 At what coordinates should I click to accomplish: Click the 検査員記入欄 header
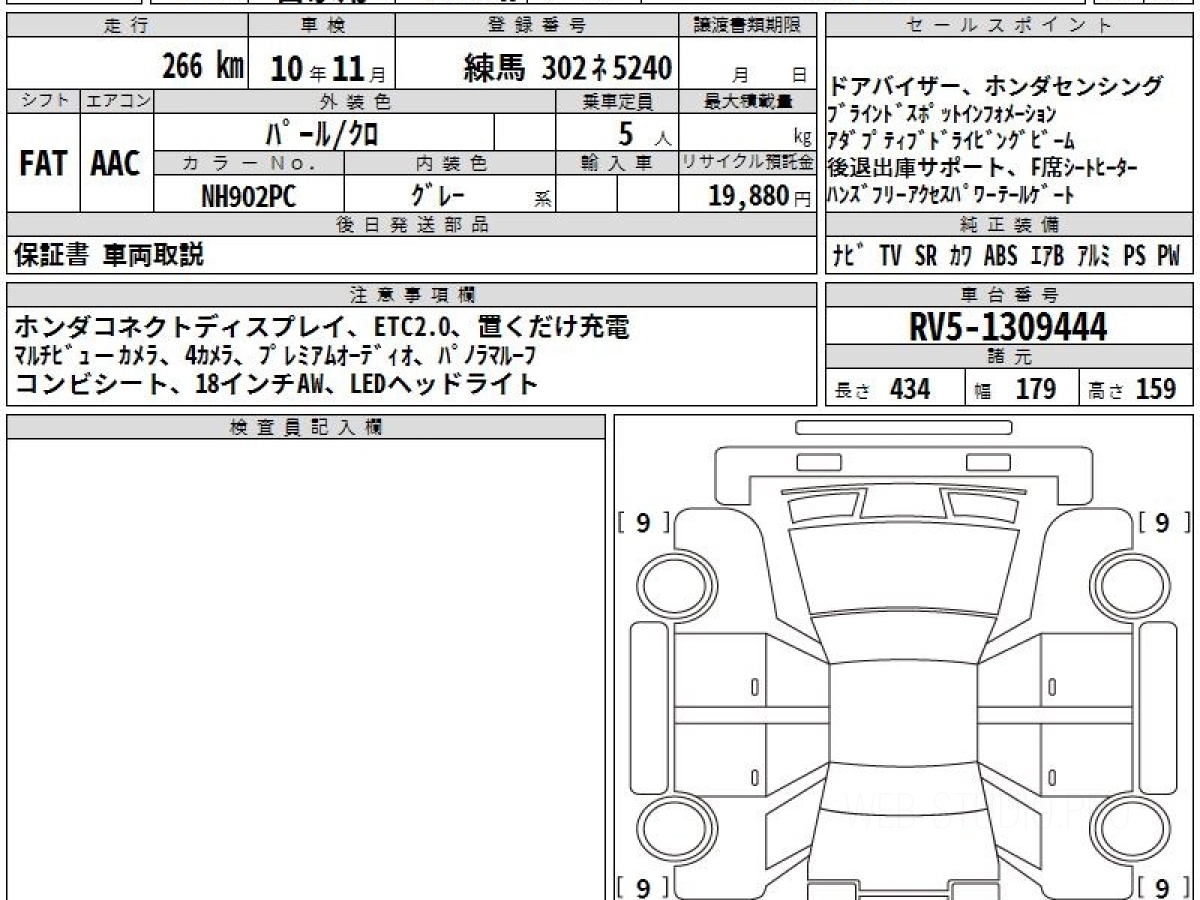point(306,427)
